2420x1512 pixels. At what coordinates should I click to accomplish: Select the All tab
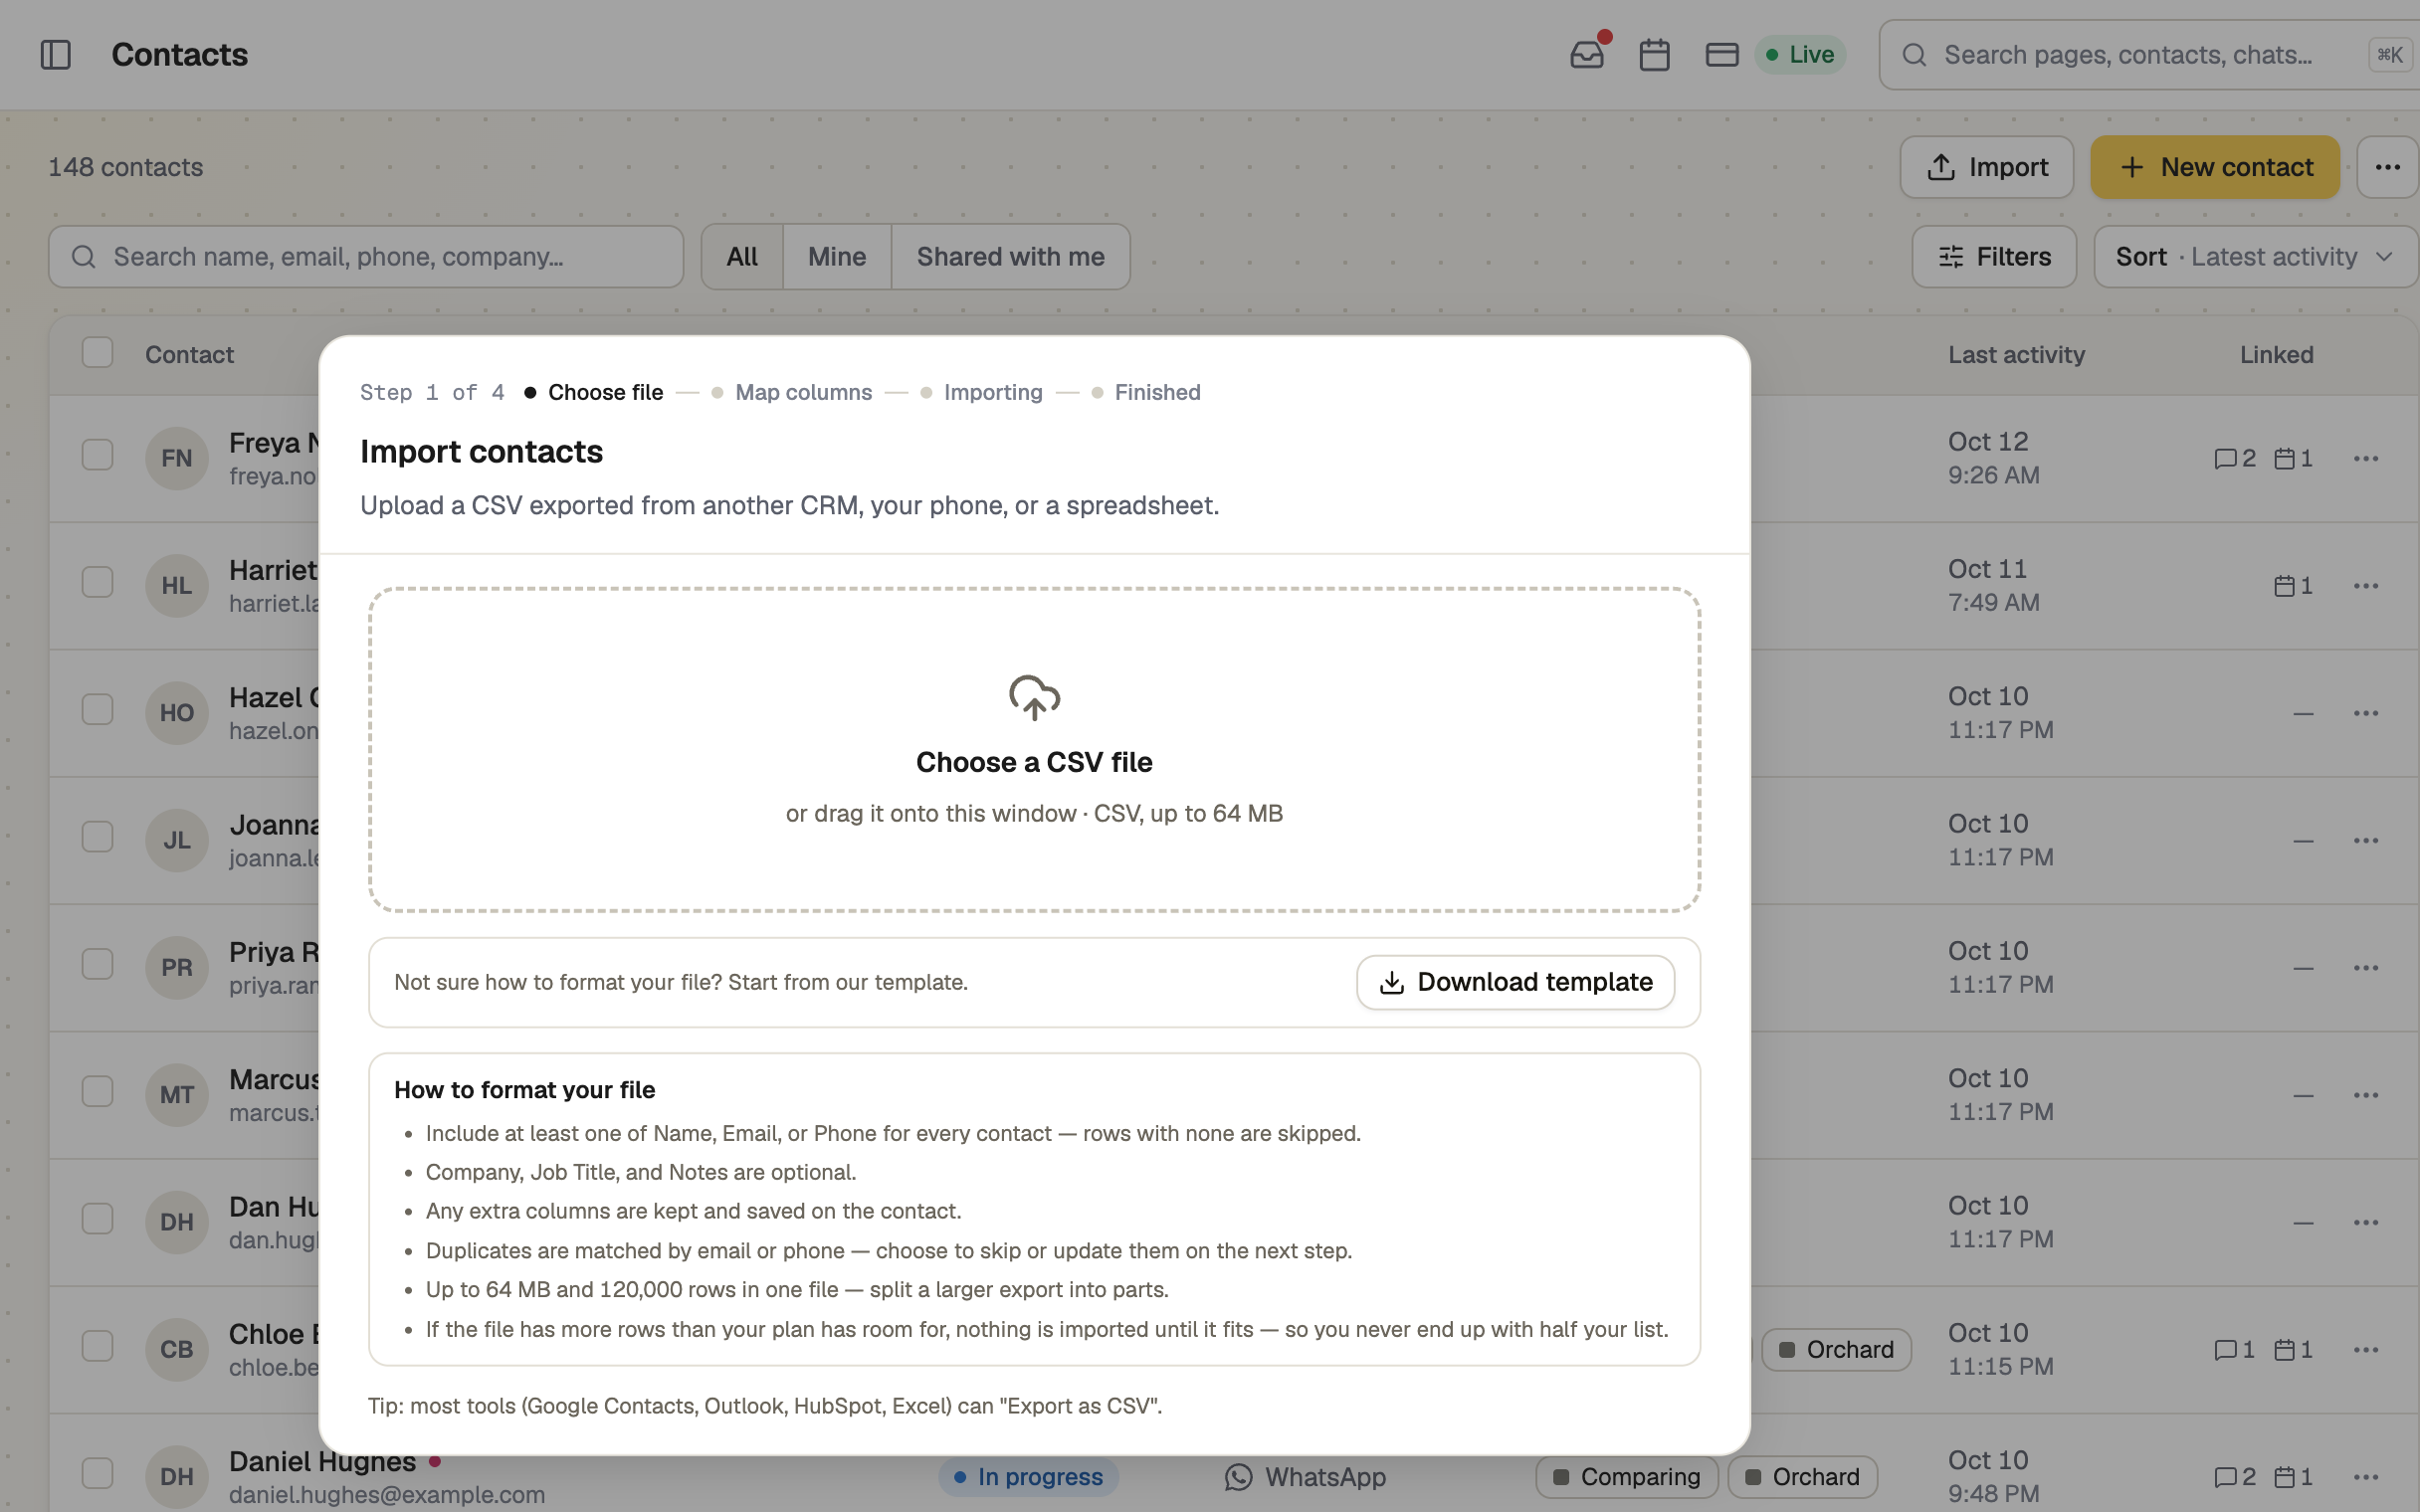pos(742,257)
